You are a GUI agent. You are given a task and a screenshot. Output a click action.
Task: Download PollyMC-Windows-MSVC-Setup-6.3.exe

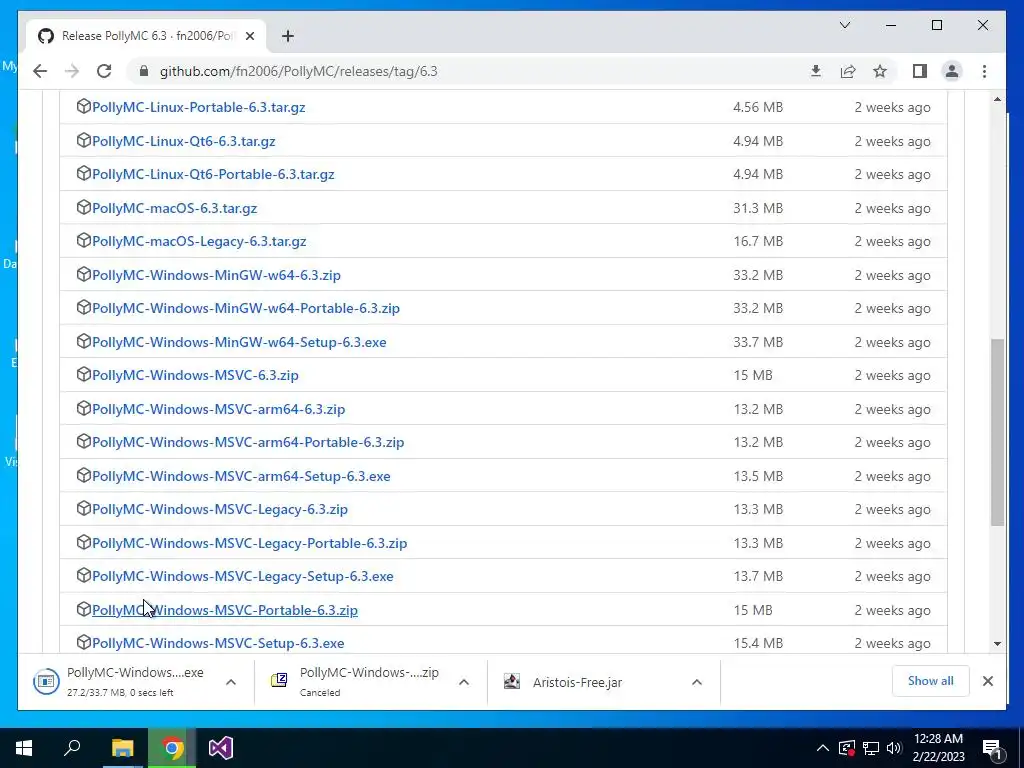click(x=218, y=643)
